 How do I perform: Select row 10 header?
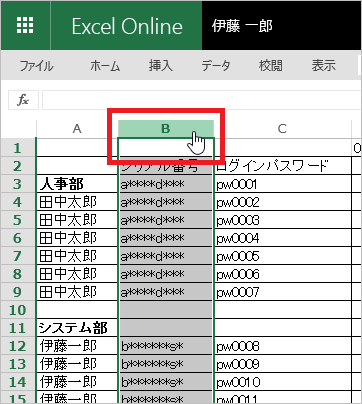pyautogui.click(x=18, y=310)
